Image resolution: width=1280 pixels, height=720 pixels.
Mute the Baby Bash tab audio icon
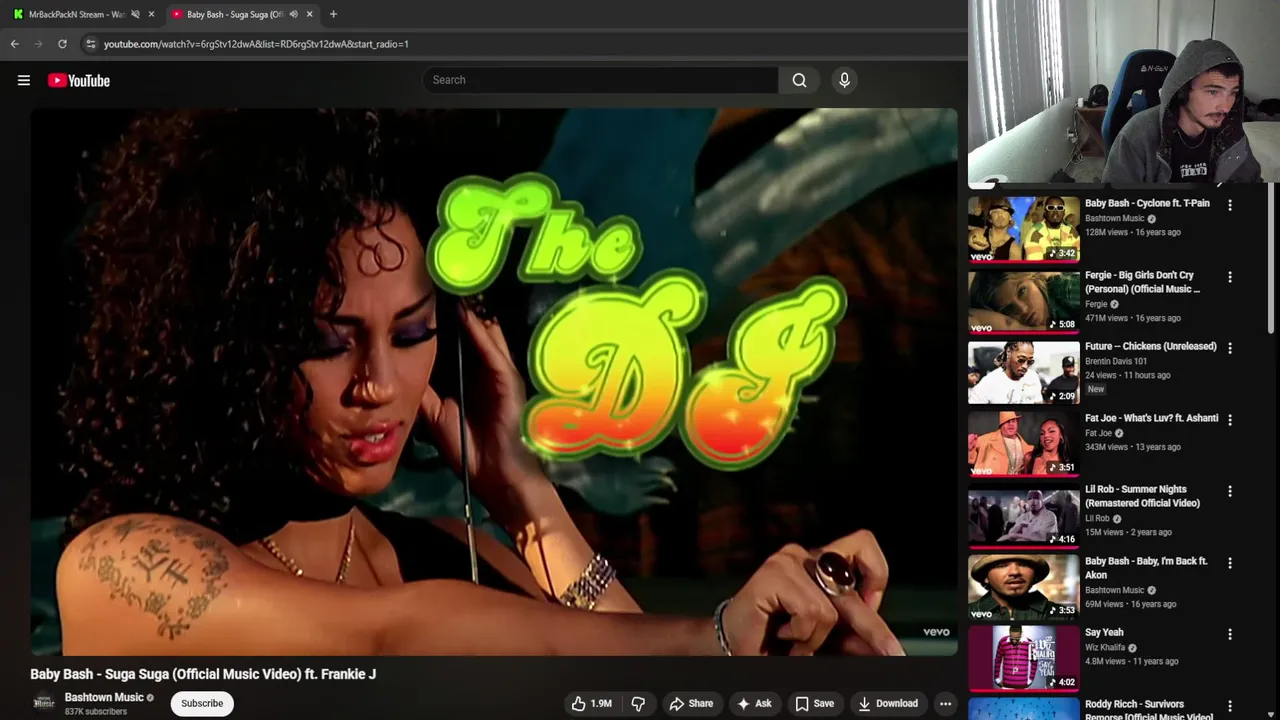click(293, 14)
